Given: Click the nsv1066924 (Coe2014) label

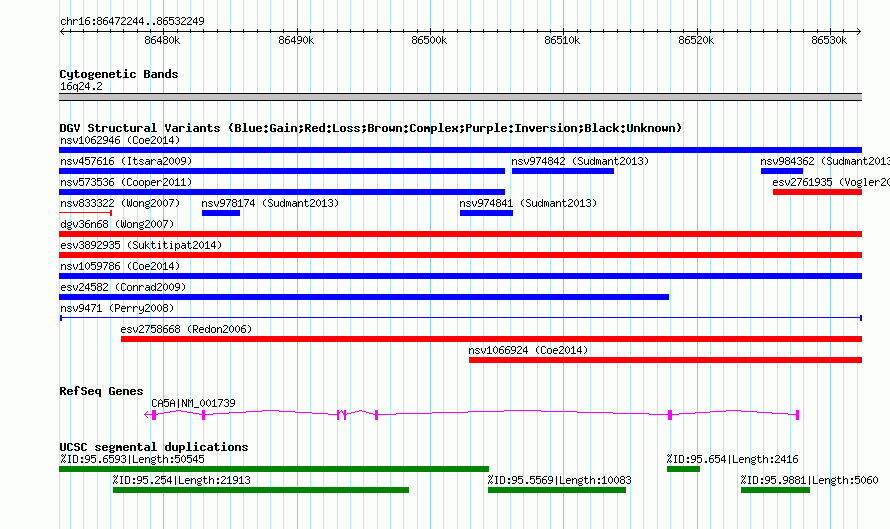Looking at the screenshot, I should [x=528, y=350].
